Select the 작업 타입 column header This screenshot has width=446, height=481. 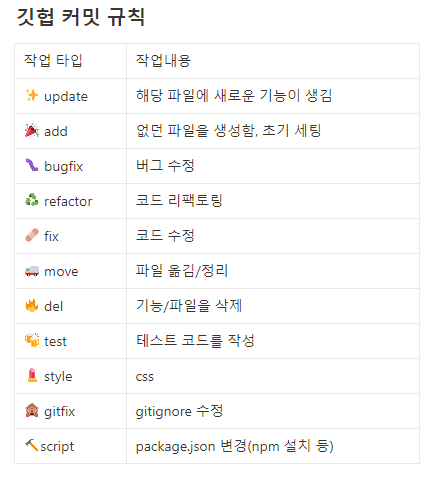70,61
